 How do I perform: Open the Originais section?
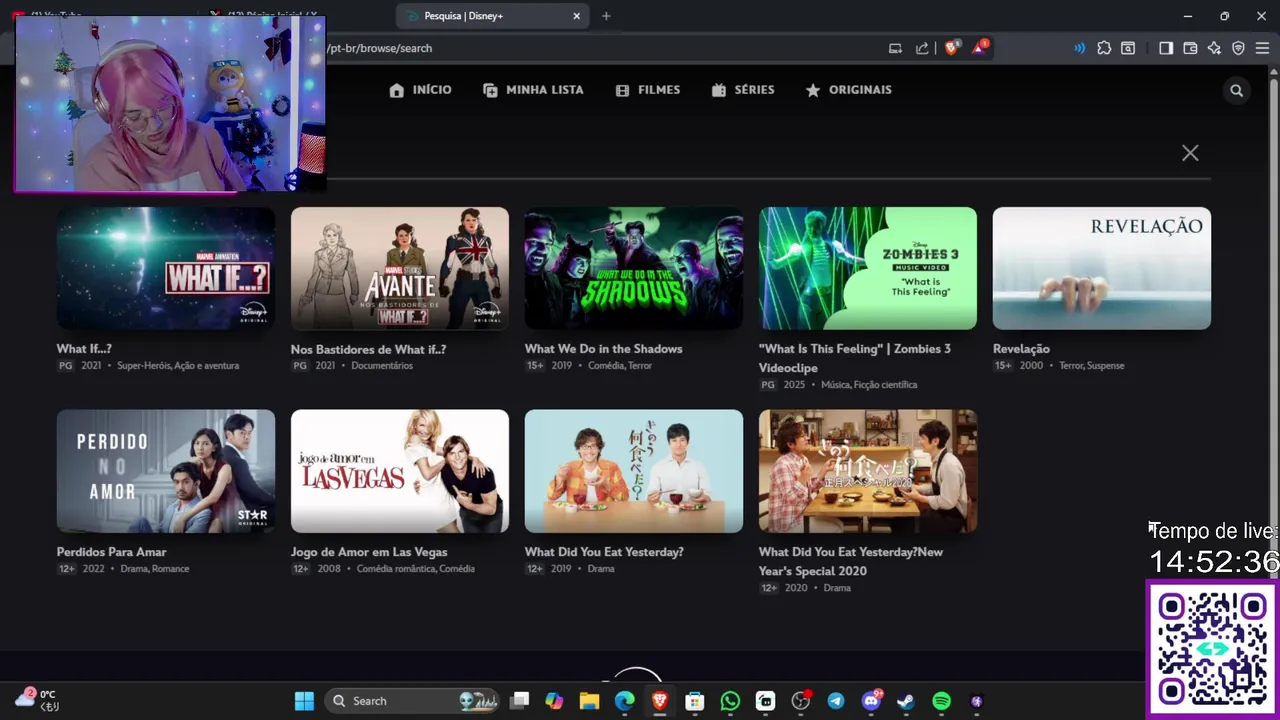click(860, 90)
